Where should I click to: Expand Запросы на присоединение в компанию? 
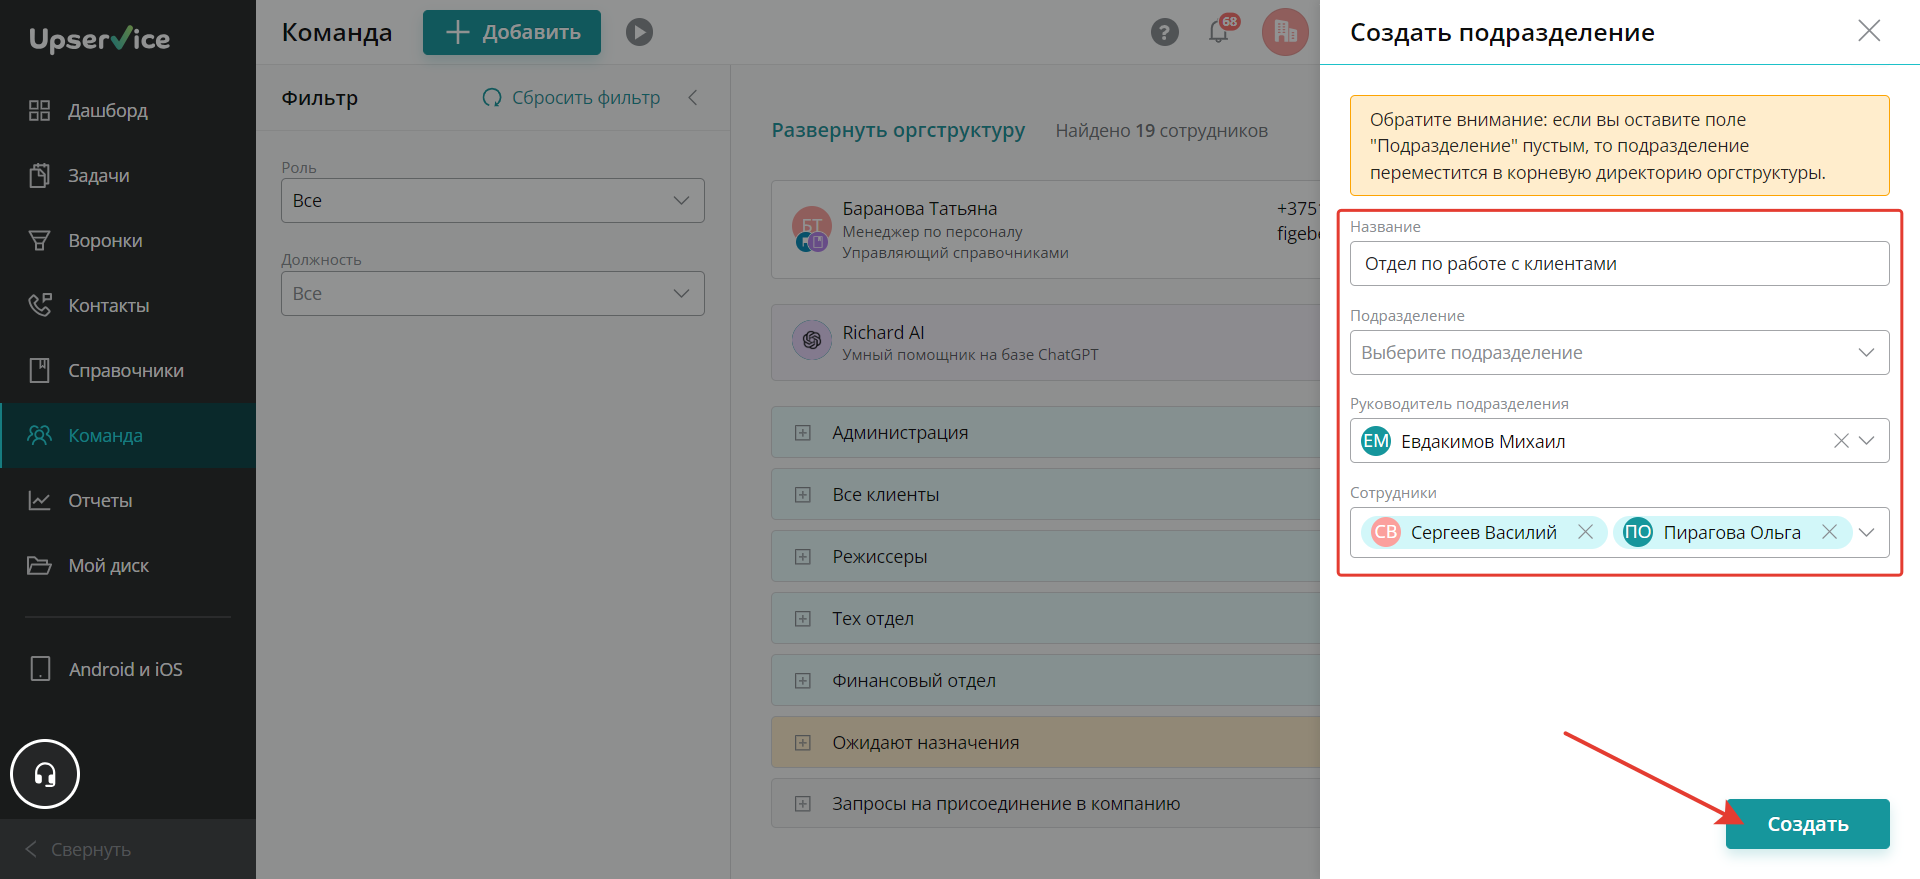[x=803, y=803]
